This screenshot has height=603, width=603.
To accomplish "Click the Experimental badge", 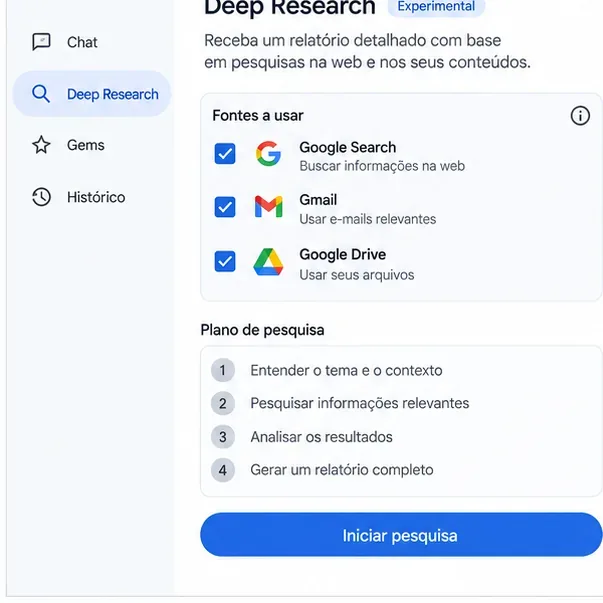I will (436, 7).
